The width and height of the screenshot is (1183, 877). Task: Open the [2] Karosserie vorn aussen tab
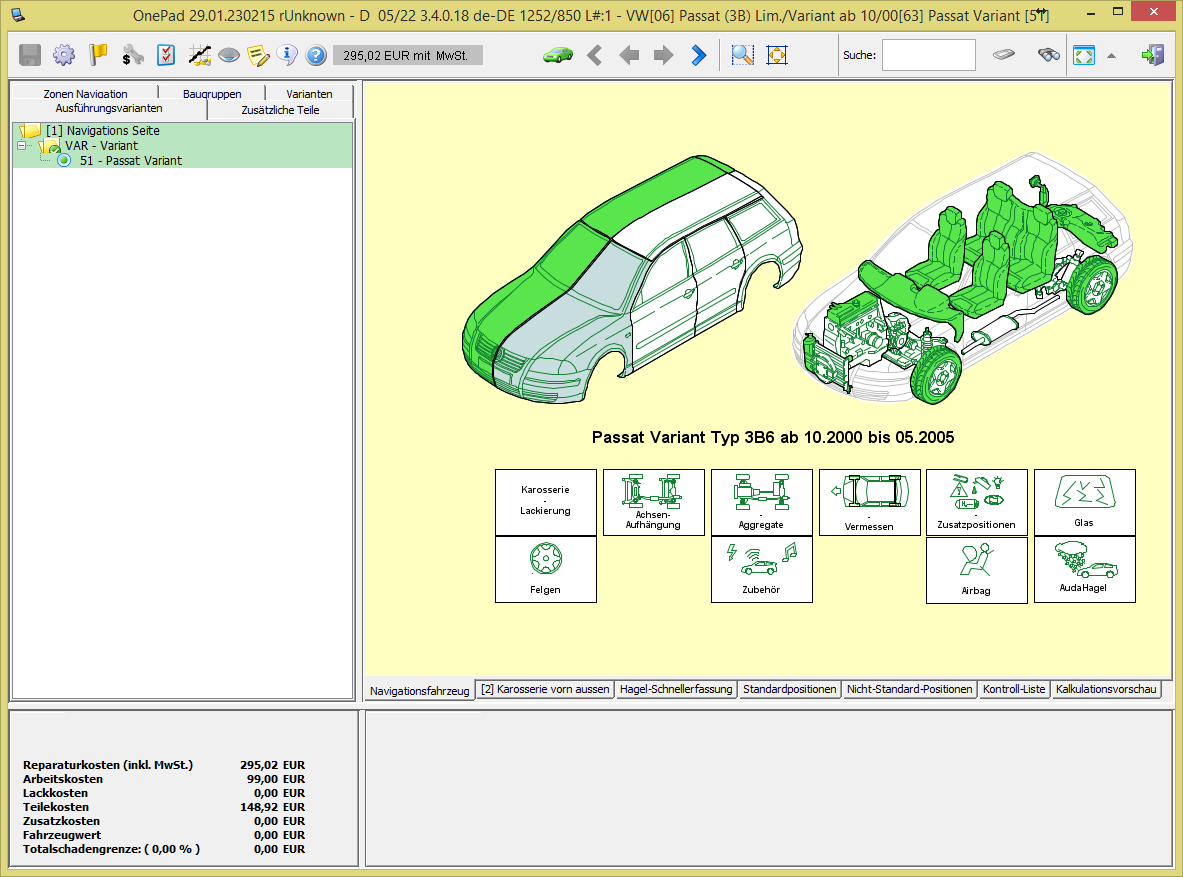(545, 689)
